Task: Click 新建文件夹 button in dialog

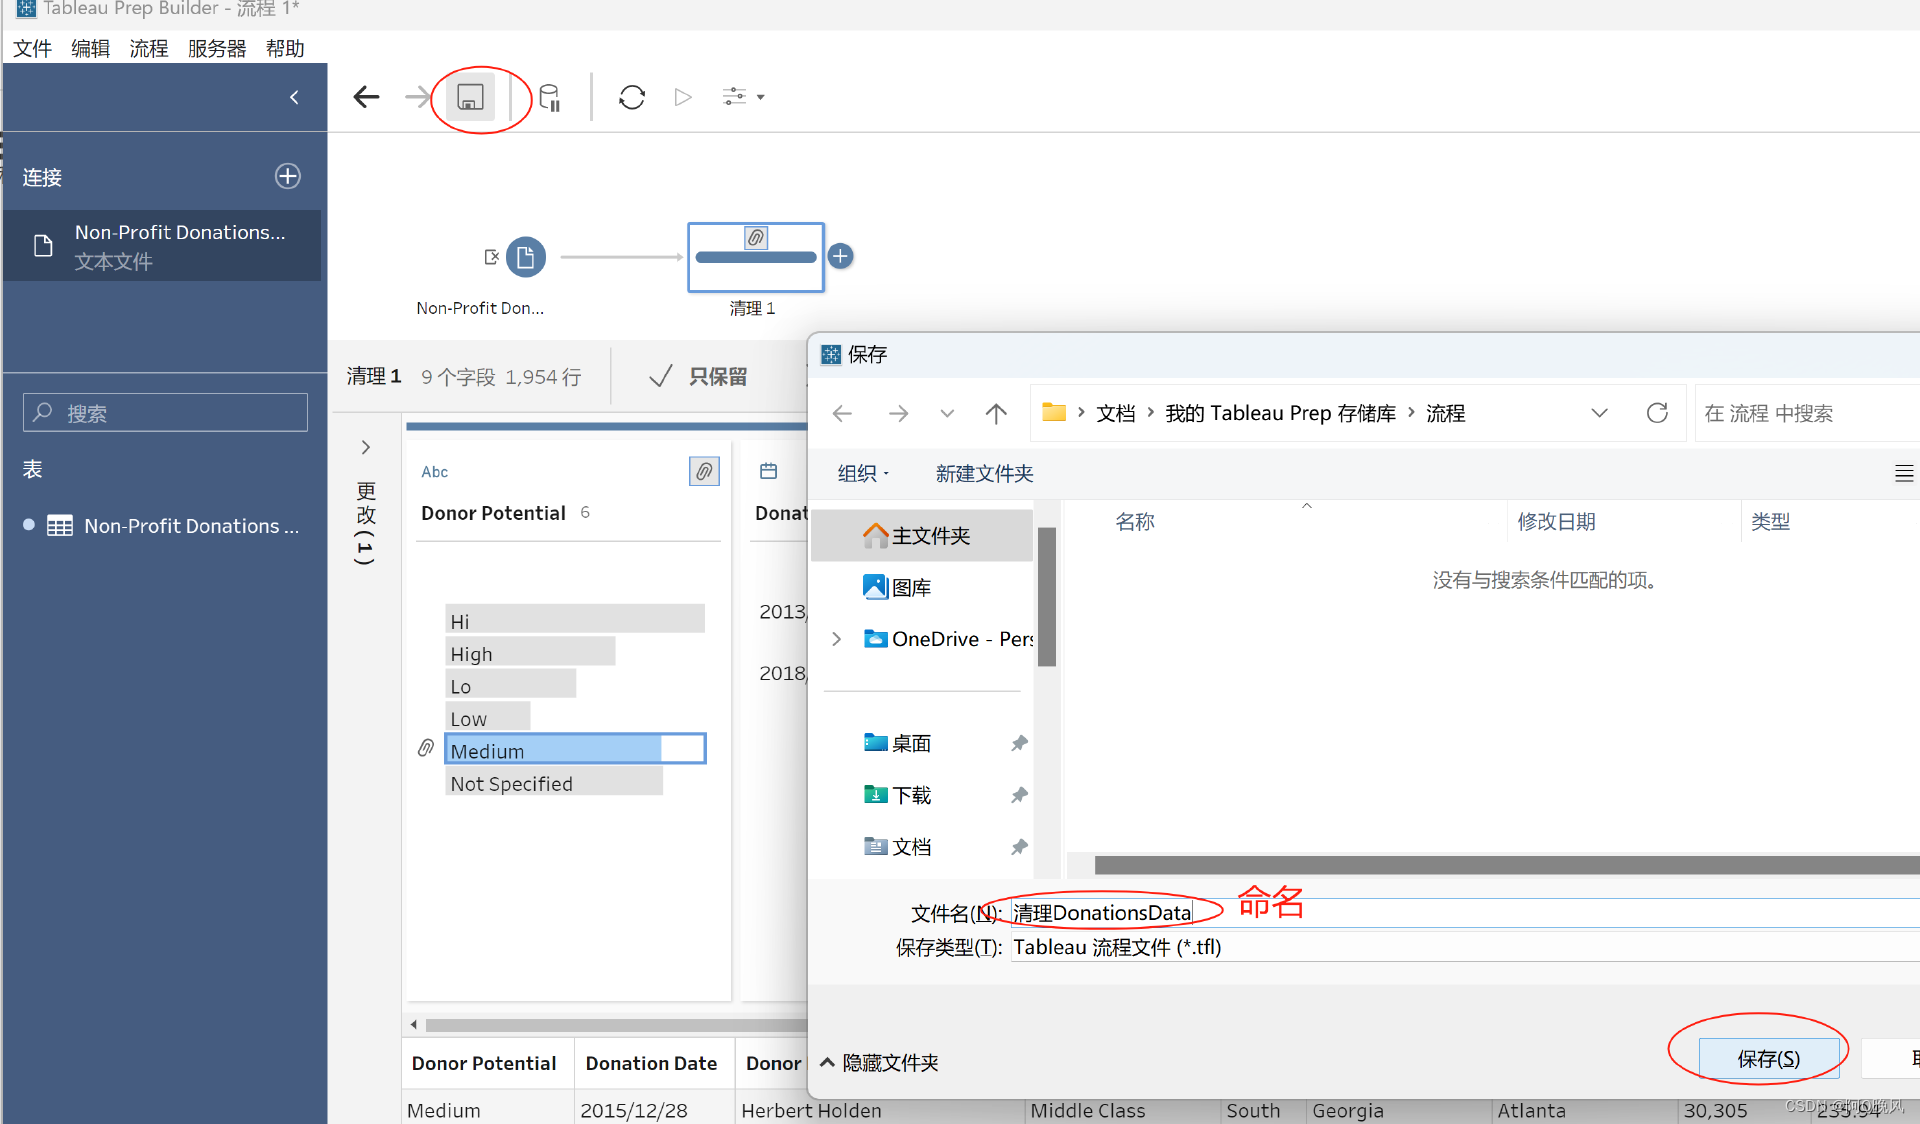Action: (x=984, y=473)
